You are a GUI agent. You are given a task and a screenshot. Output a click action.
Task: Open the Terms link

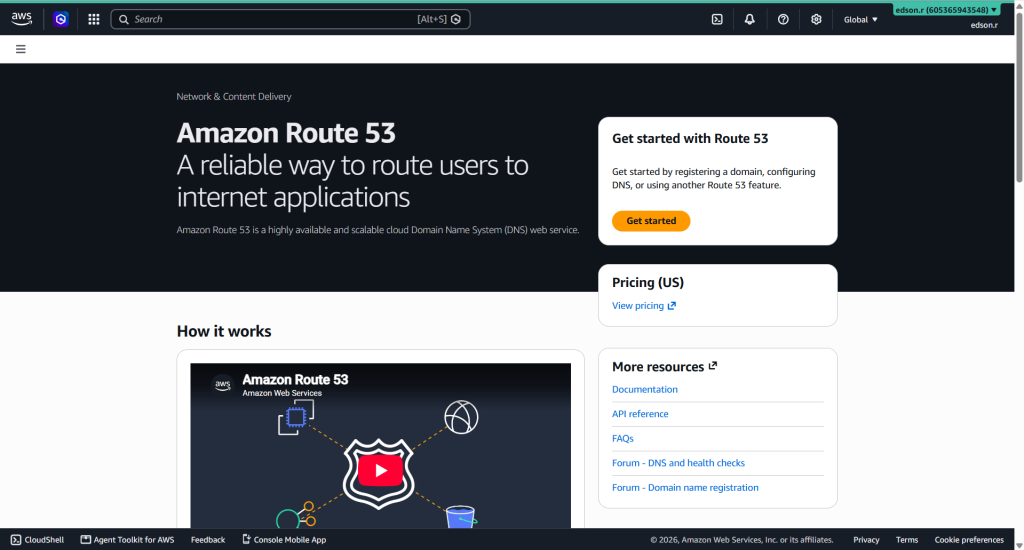(906, 540)
